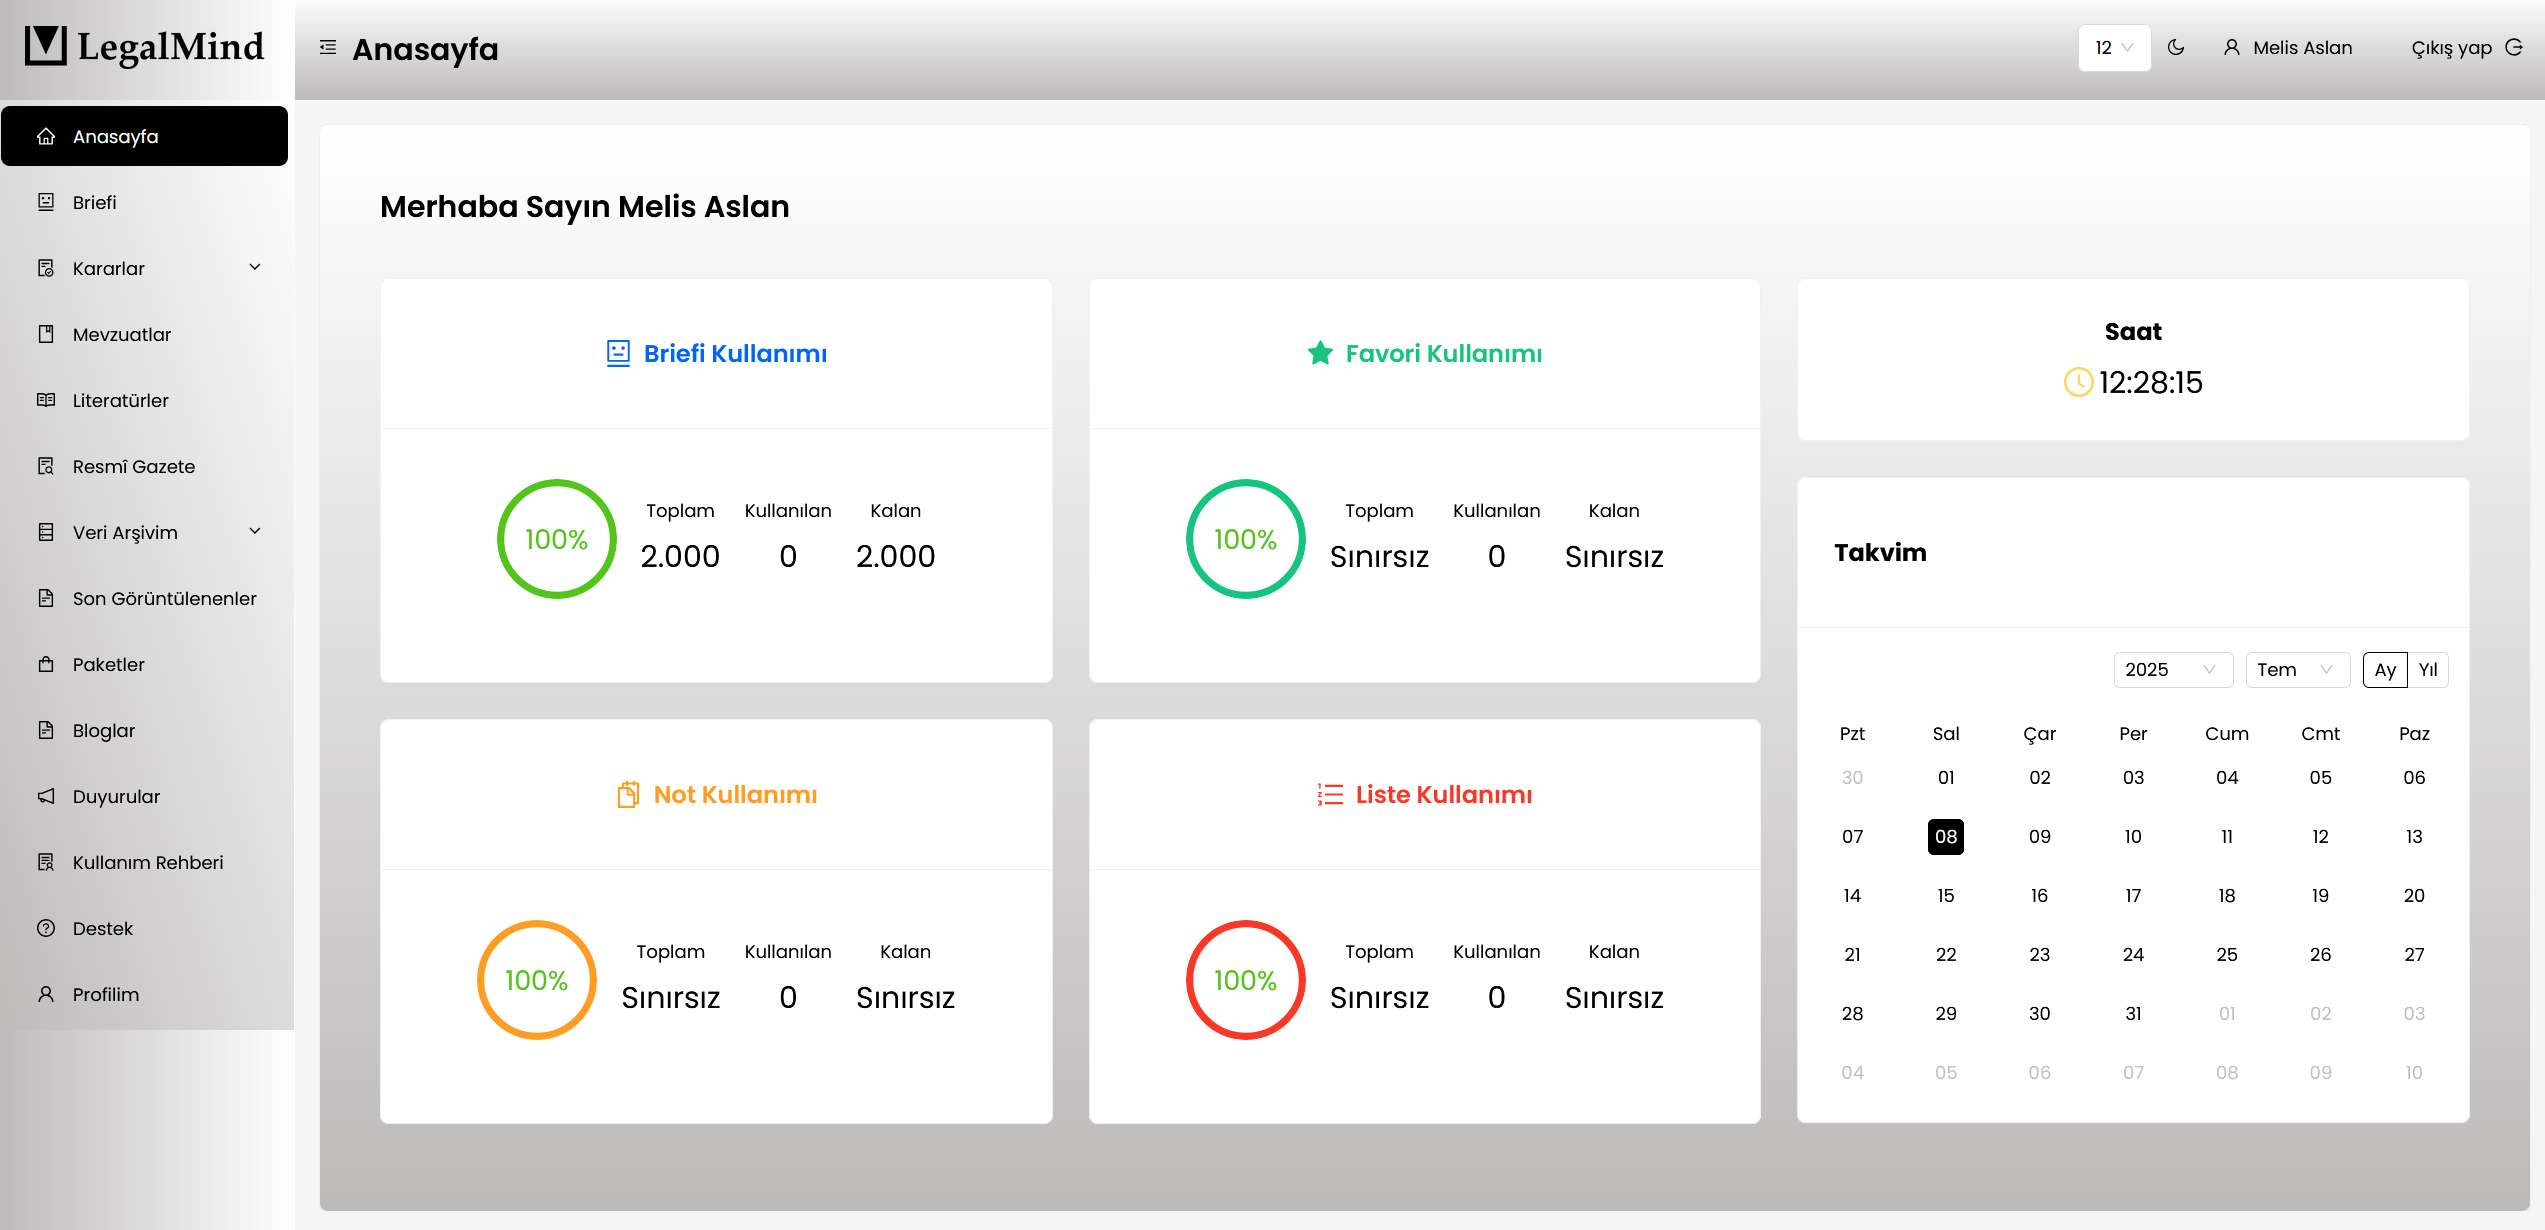Go to Resmî Gazete page
The width and height of the screenshot is (2545, 1230).
tap(133, 466)
